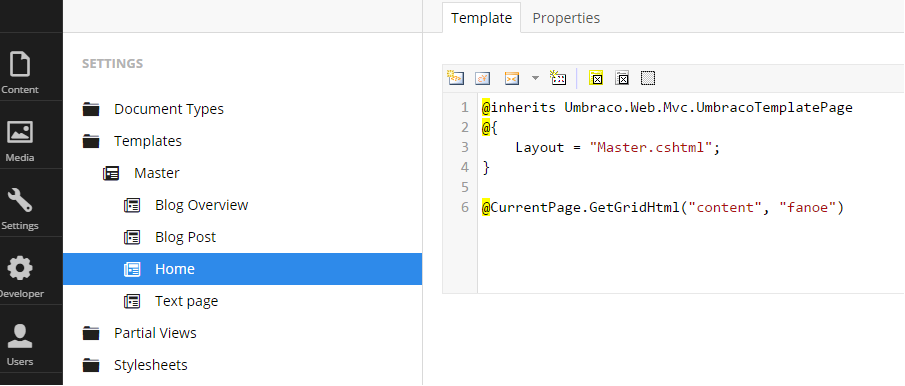
Task: Expand the Document Types folder
Action: point(91,109)
